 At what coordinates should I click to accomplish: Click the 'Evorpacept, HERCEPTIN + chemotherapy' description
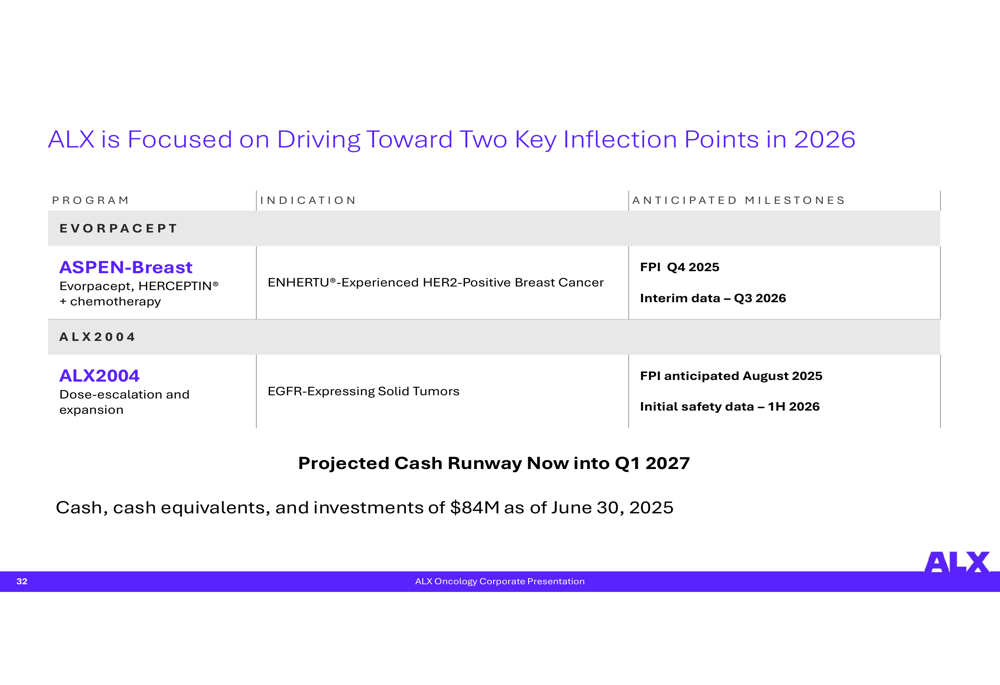click(139, 293)
